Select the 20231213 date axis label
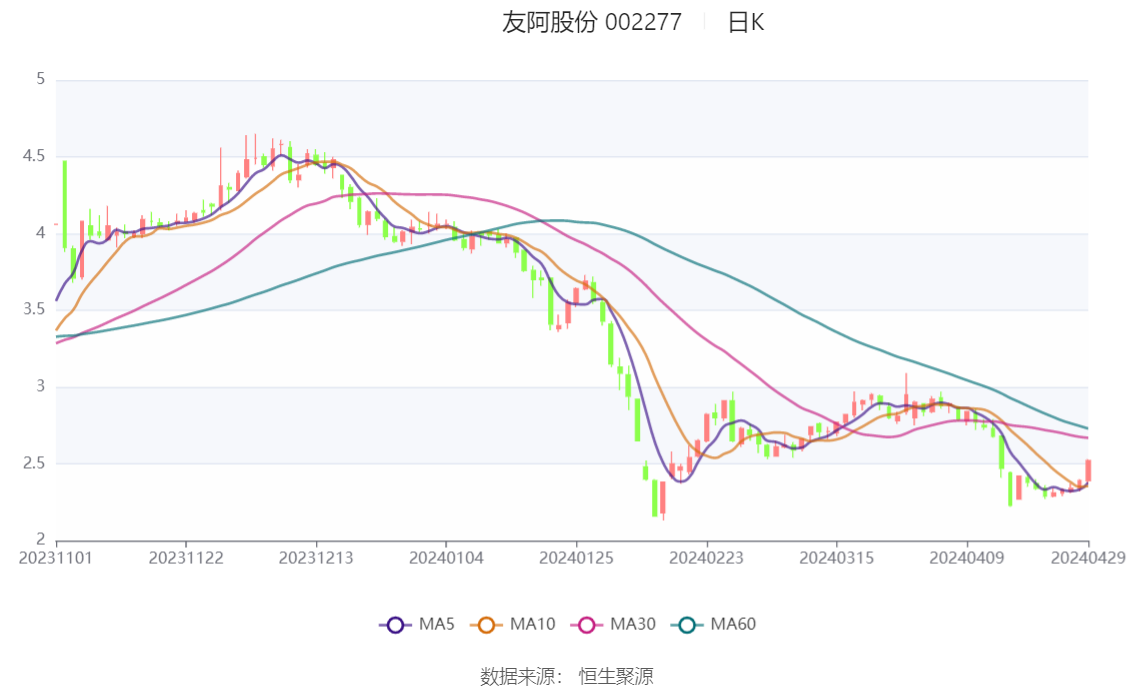Image resolution: width=1134 pixels, height=689 pixels. point(316,557)
